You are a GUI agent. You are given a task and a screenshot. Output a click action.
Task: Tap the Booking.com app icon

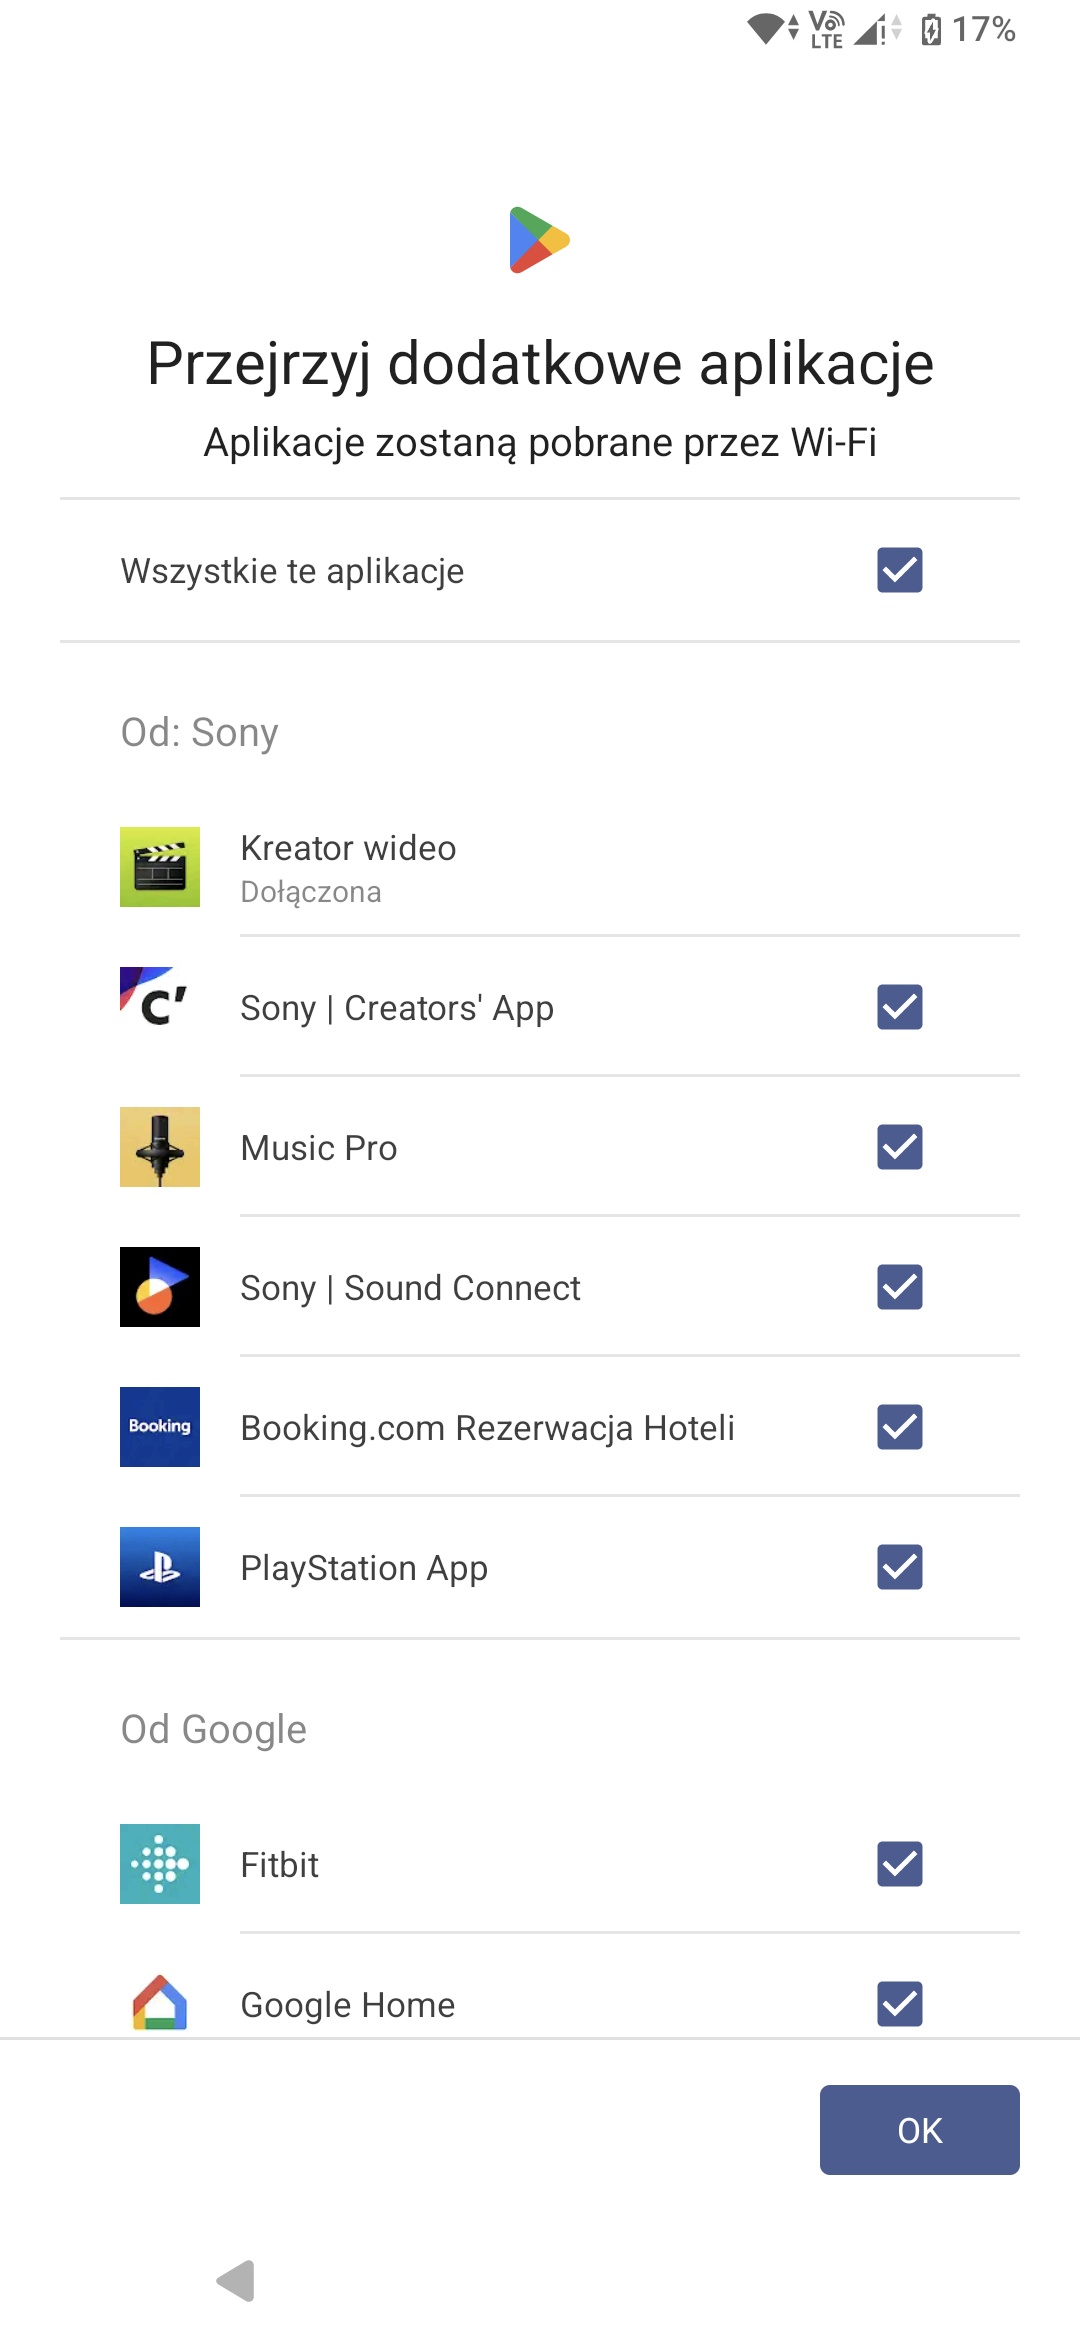(160, 1427)
